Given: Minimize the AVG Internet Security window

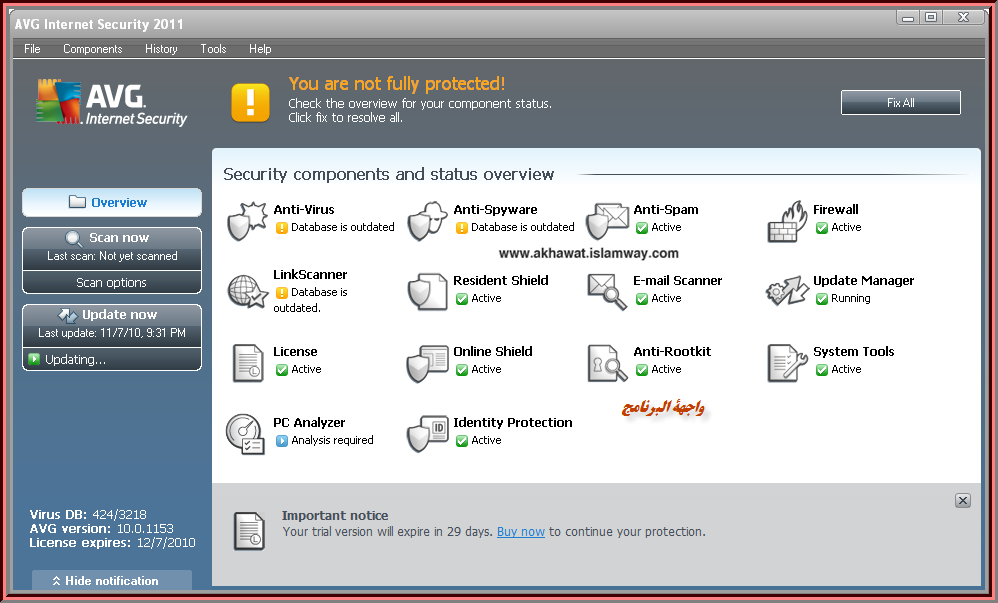Looking at the screenshot, I should [908, 17].
